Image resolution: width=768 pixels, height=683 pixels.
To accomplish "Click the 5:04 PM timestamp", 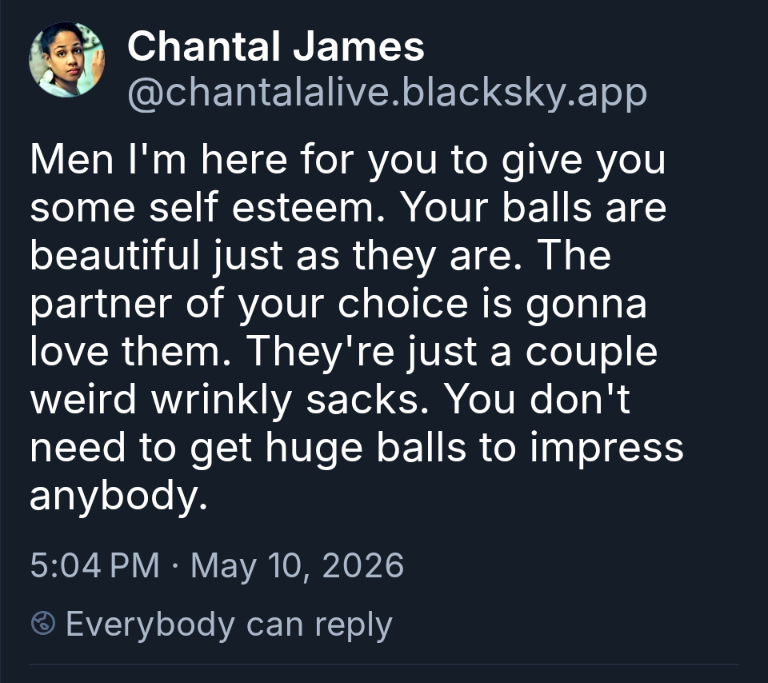I will [95, 565].
